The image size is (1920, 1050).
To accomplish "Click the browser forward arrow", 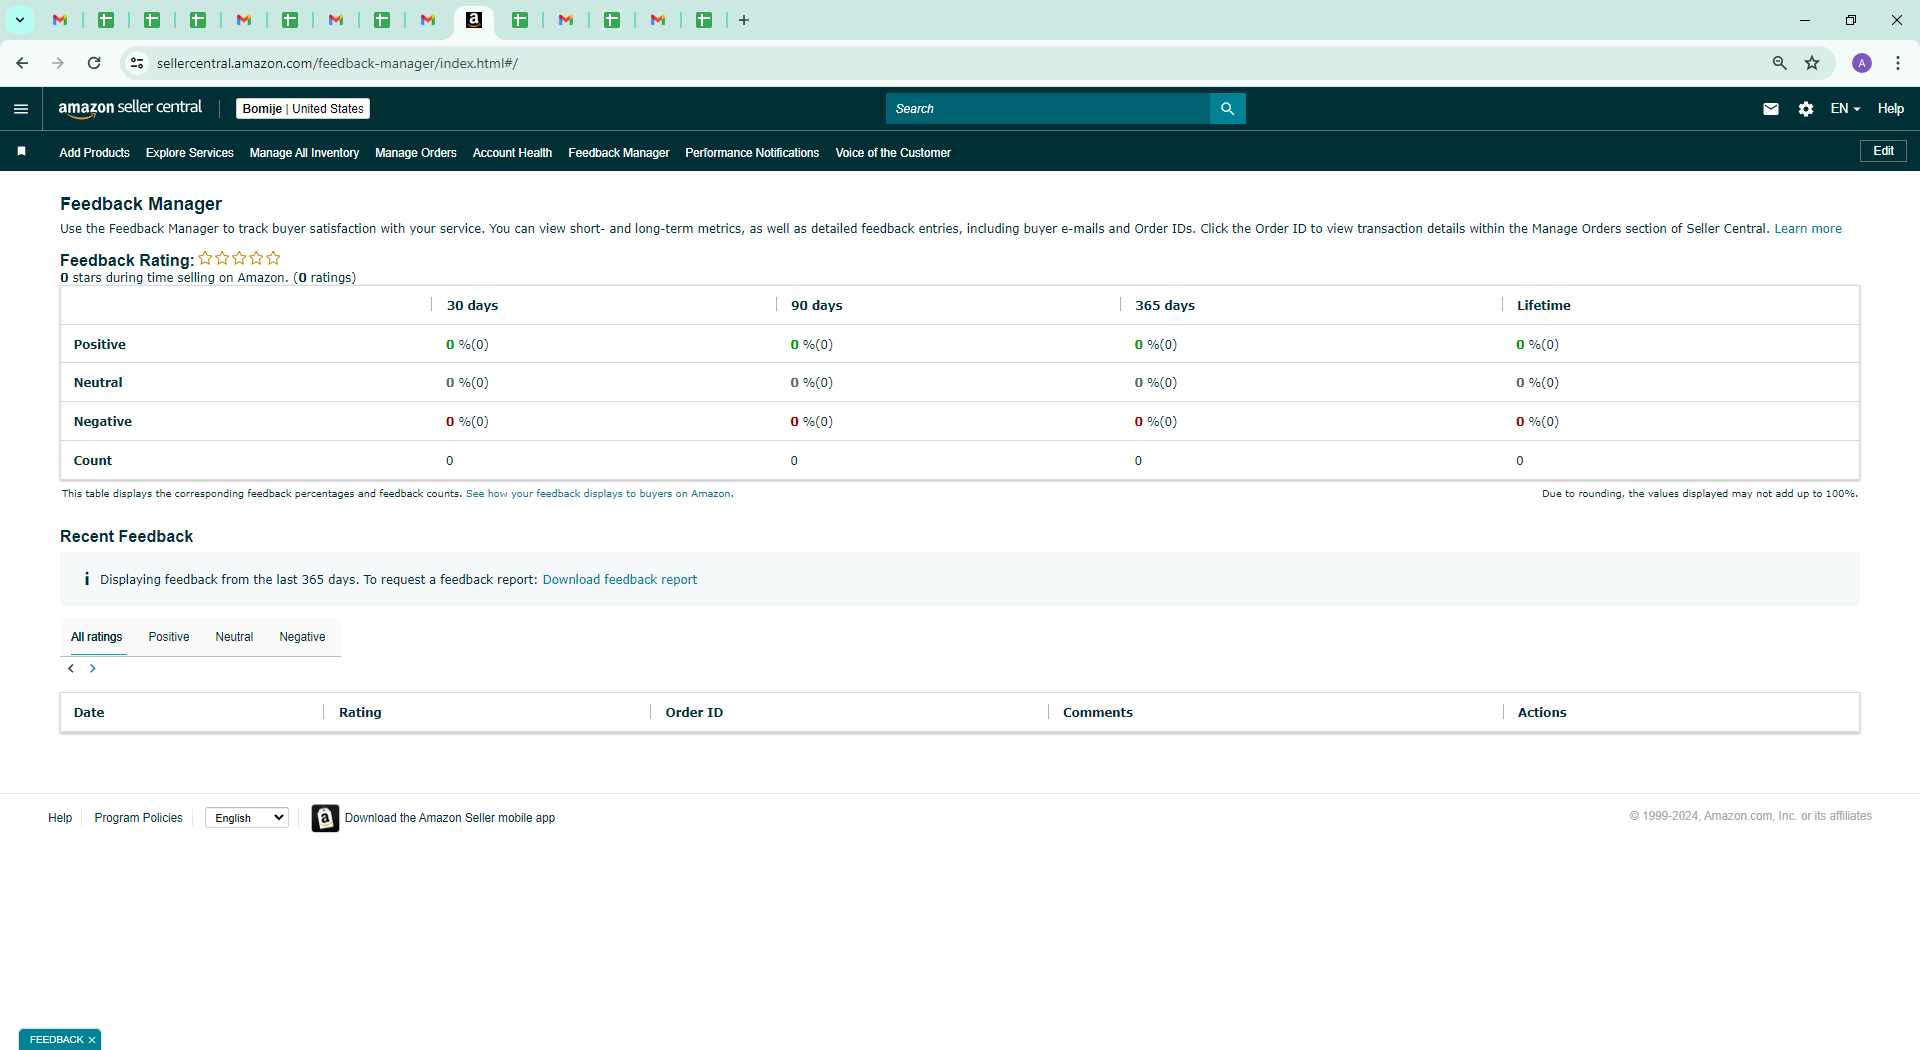I will click(x=58, y=63).
